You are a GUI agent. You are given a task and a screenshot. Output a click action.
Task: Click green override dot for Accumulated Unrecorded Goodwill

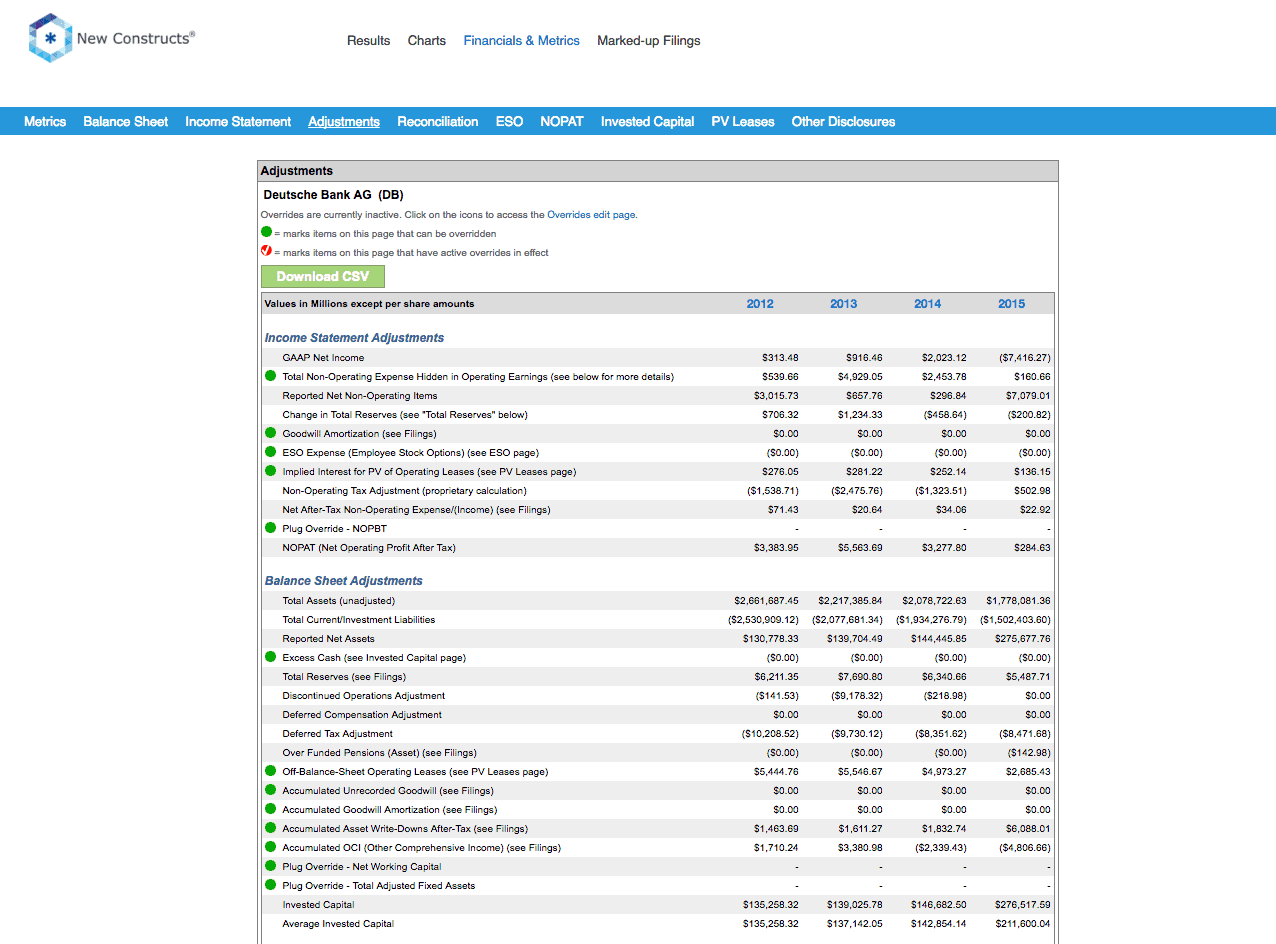[270, 790]
